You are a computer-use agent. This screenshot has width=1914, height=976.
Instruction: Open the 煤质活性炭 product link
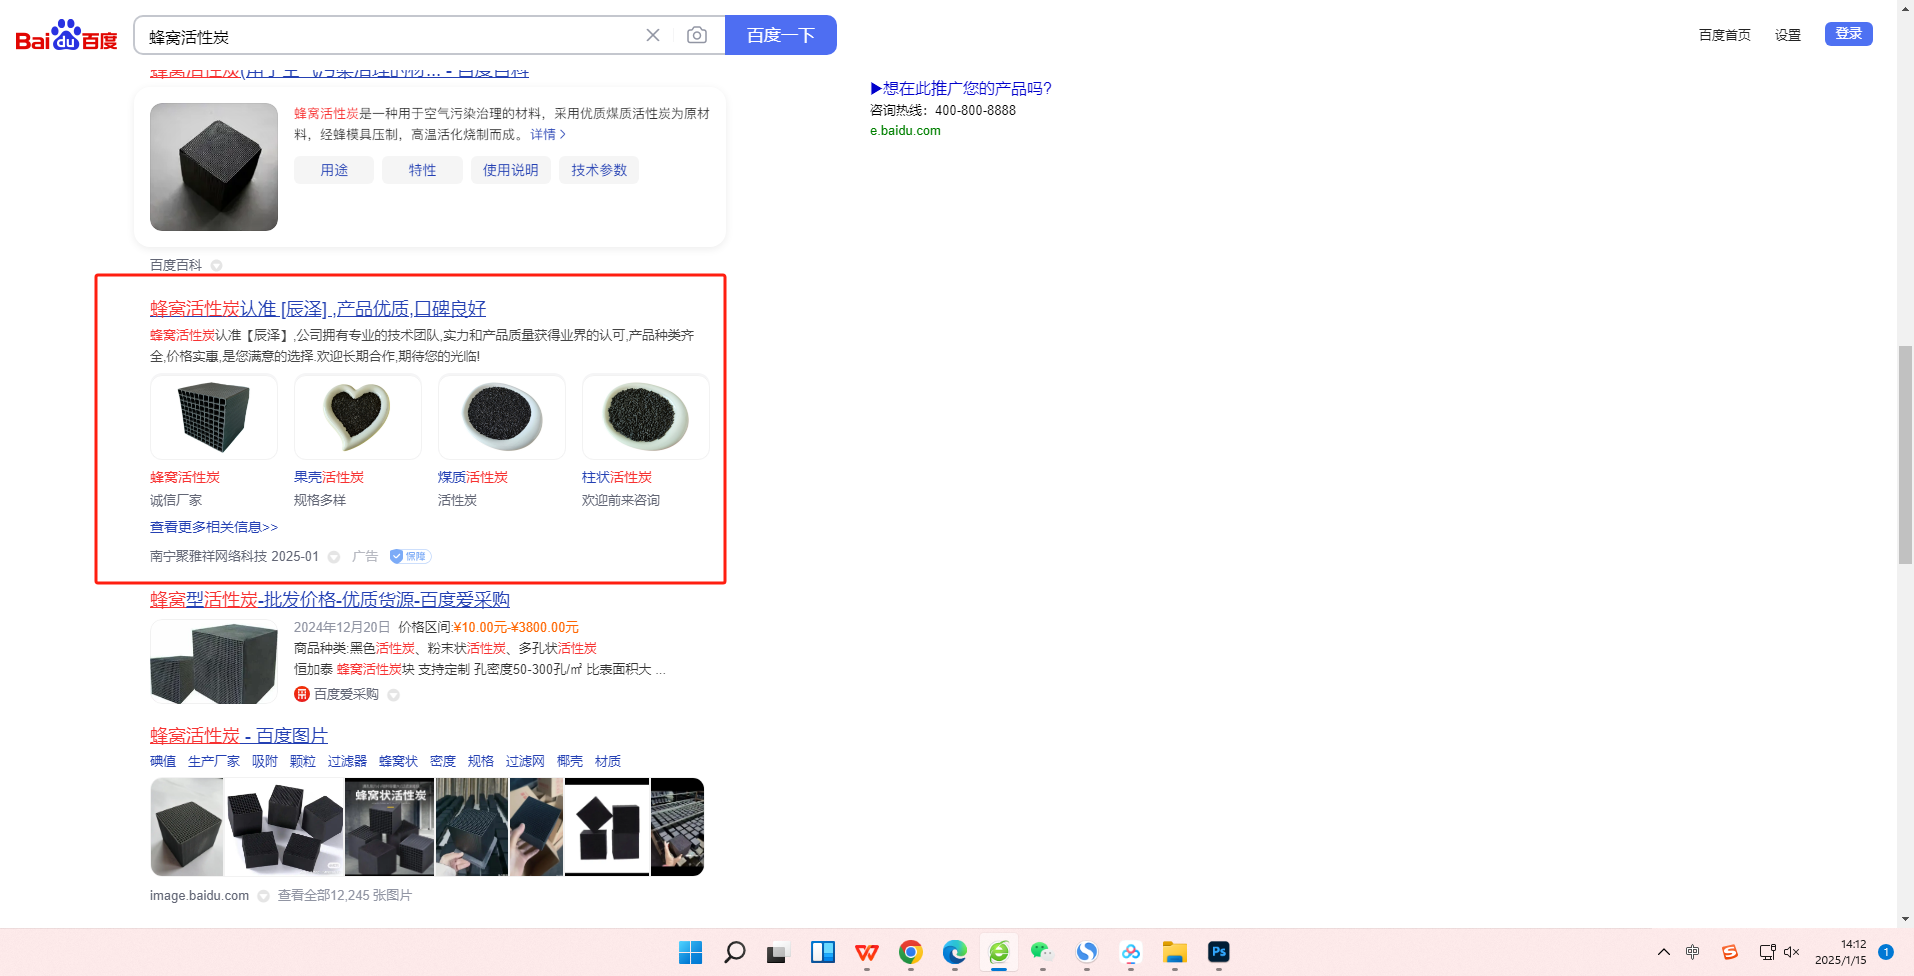(473, 478)
